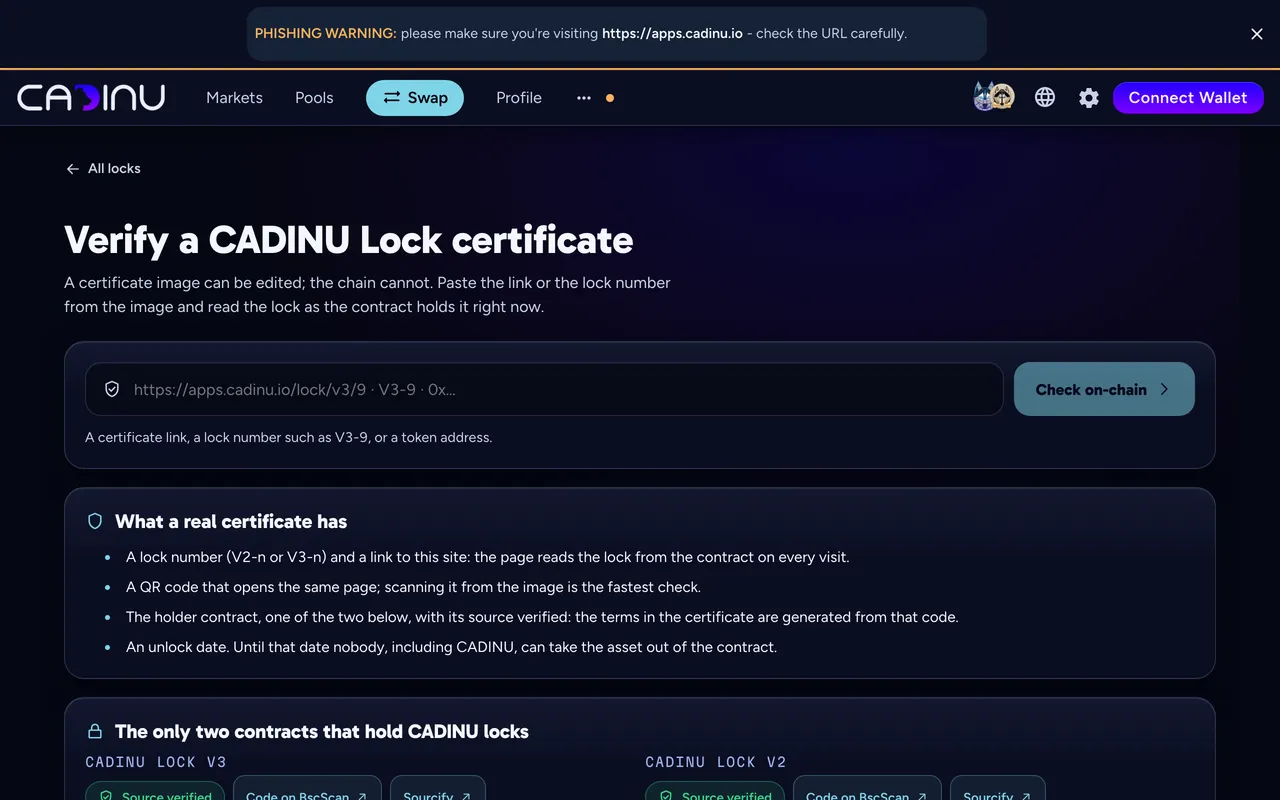Image resolution: width=1280 pixels, height=800 pixels.
Task: Go to the Markets page
Action: click(x=234, y=98)
